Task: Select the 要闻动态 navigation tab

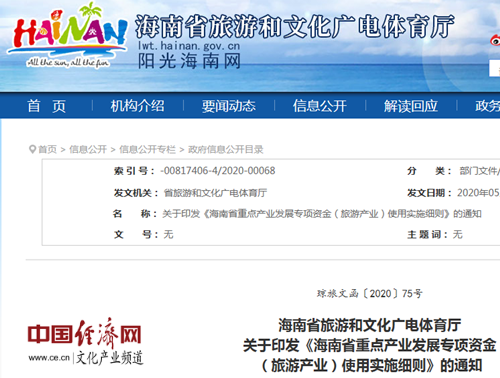Action: point(229,106)
